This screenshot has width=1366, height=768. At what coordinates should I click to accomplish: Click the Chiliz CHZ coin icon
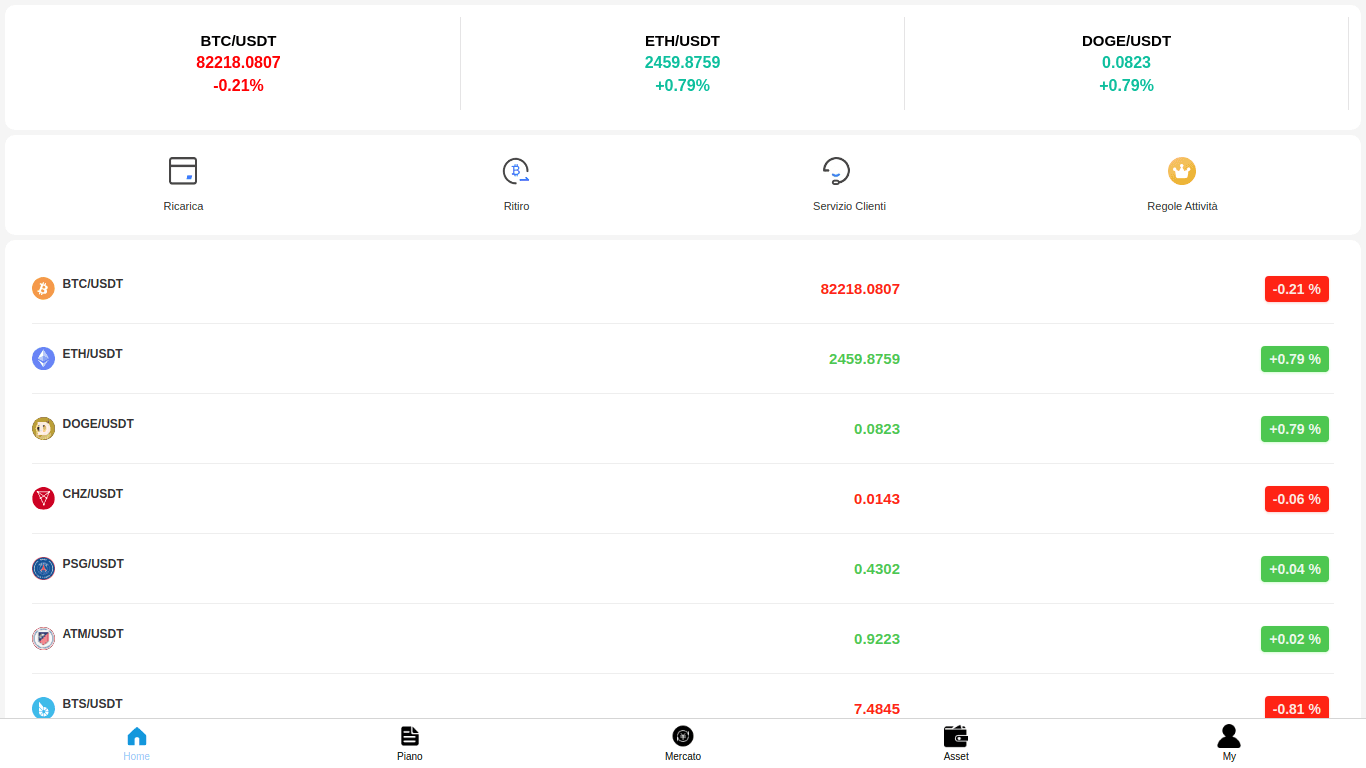click(43, 498)
